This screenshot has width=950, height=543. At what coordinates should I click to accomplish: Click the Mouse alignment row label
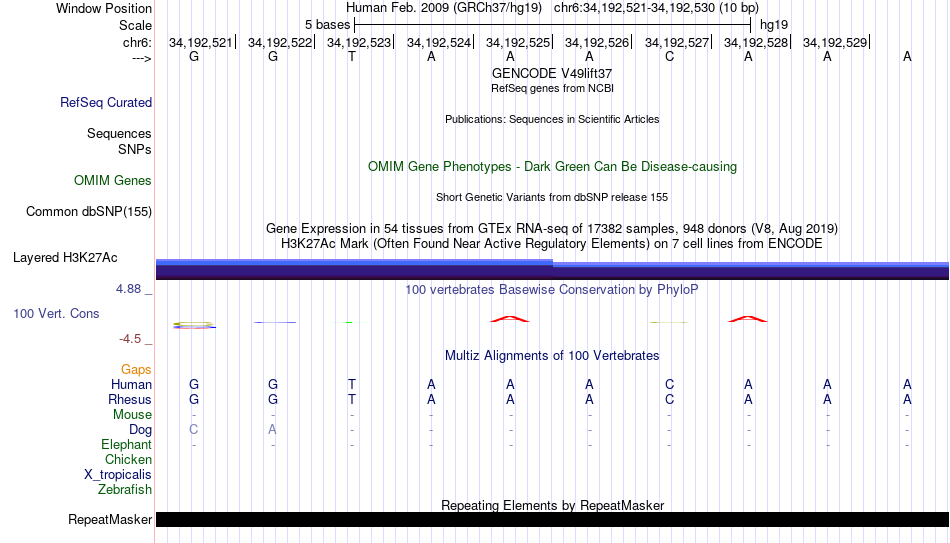click(x=132, y=415)
